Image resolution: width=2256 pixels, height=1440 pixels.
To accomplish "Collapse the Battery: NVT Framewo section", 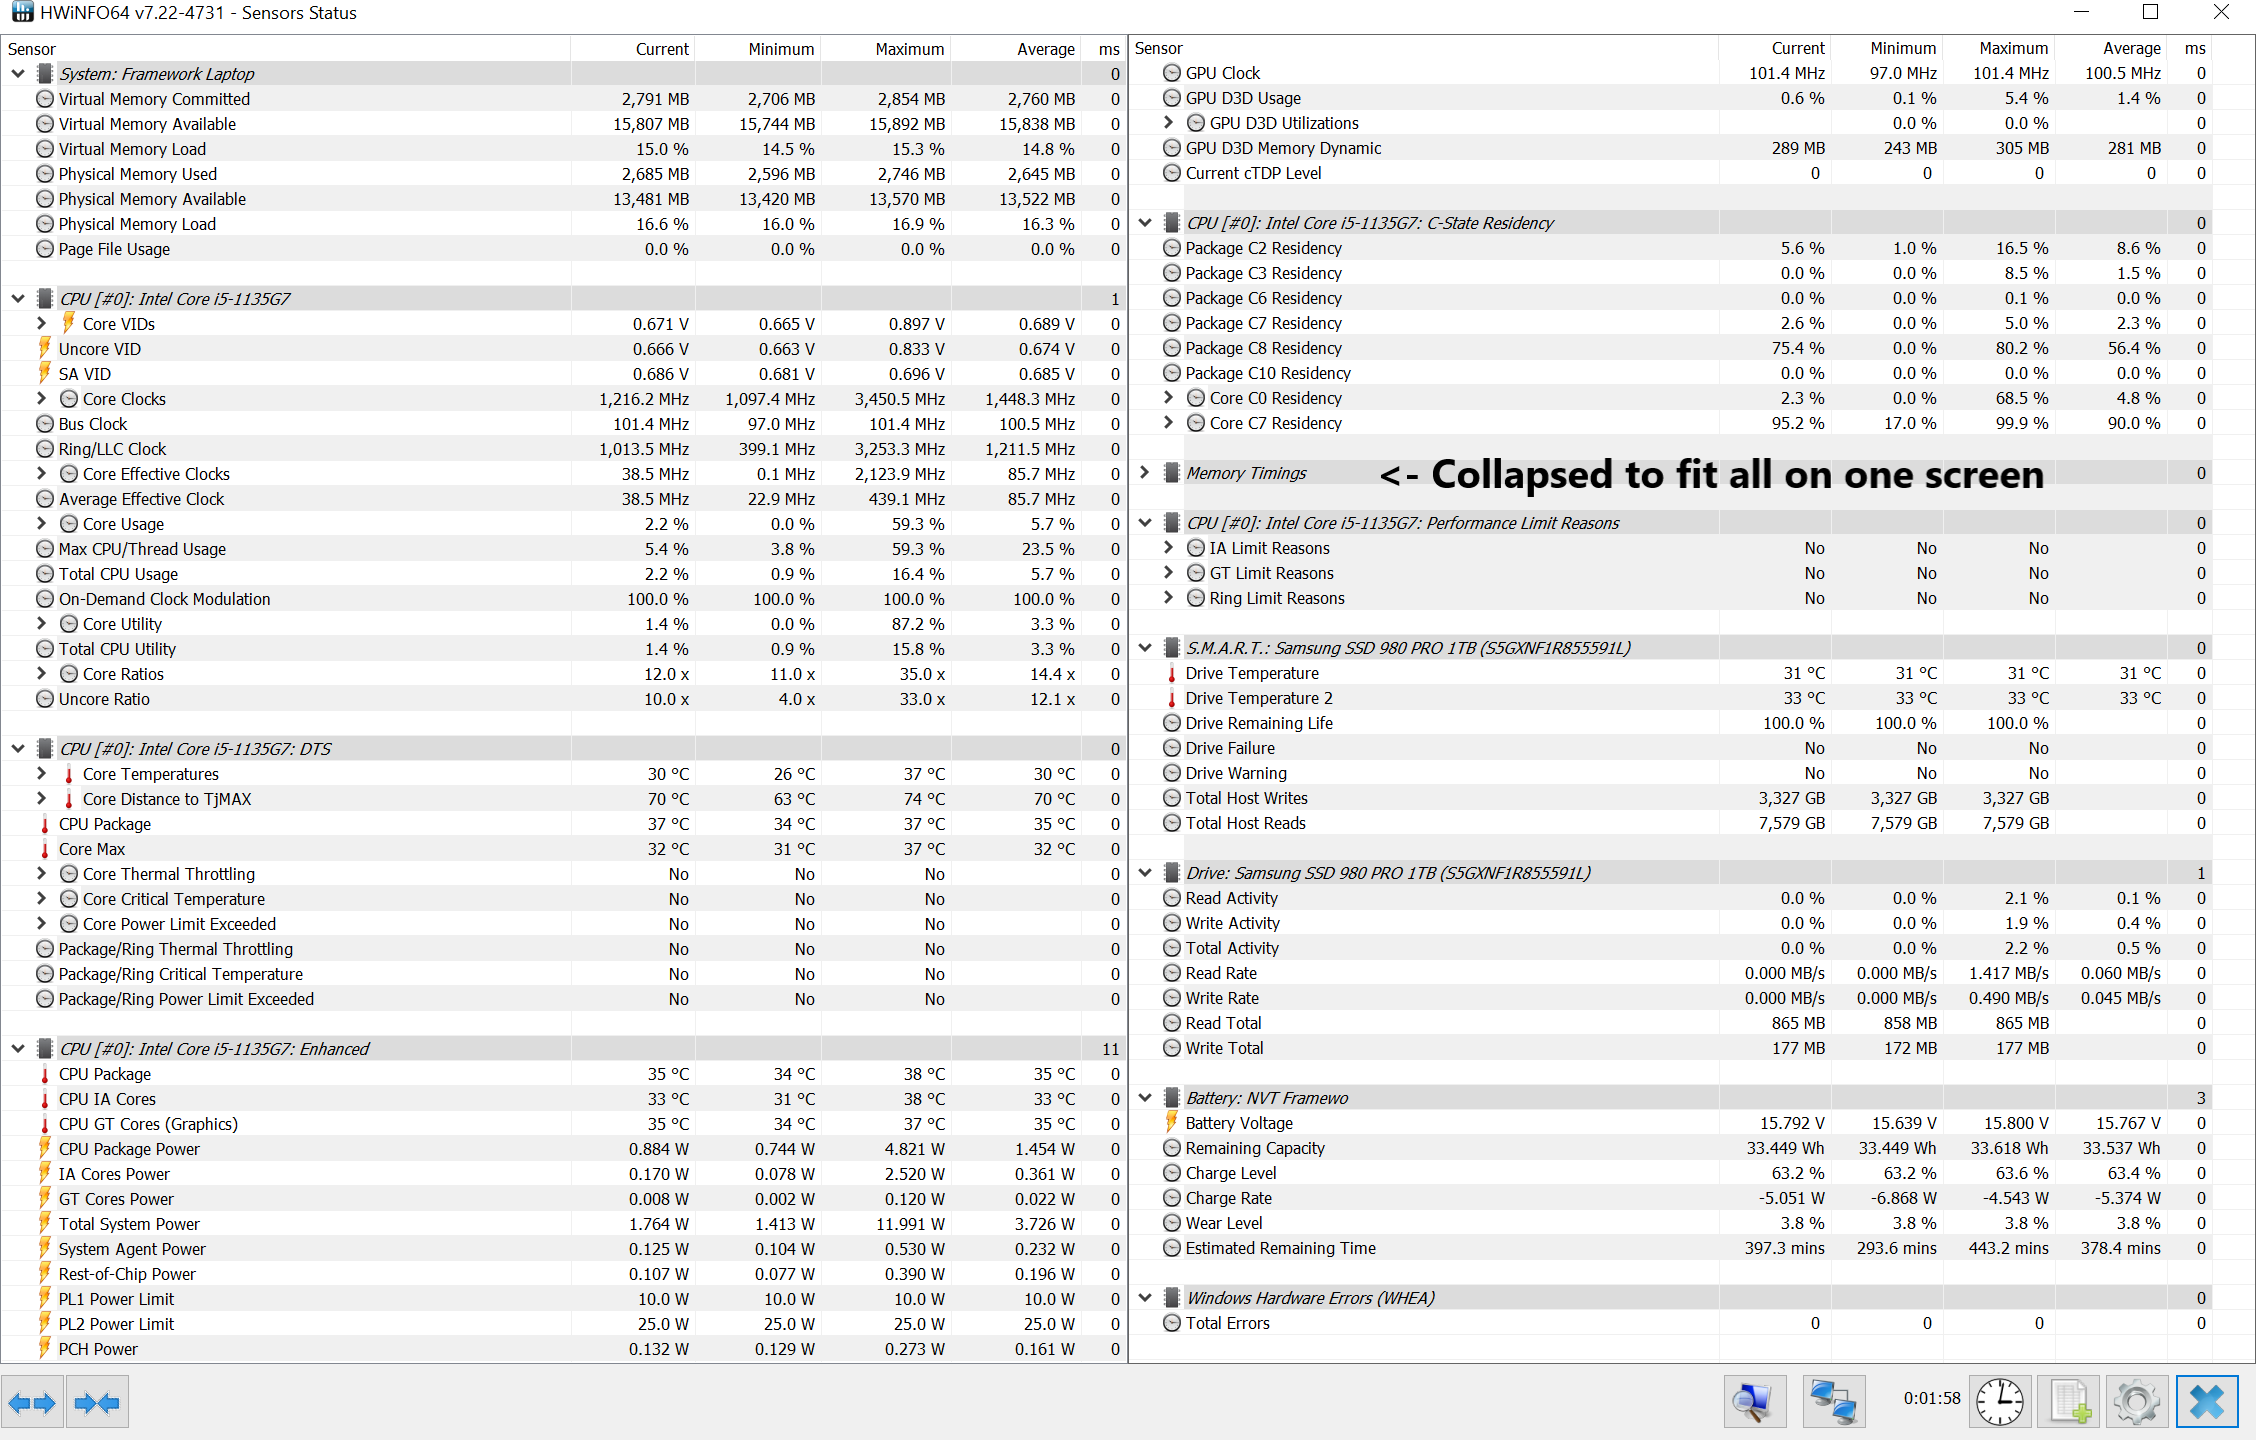I will 1146,1098.
